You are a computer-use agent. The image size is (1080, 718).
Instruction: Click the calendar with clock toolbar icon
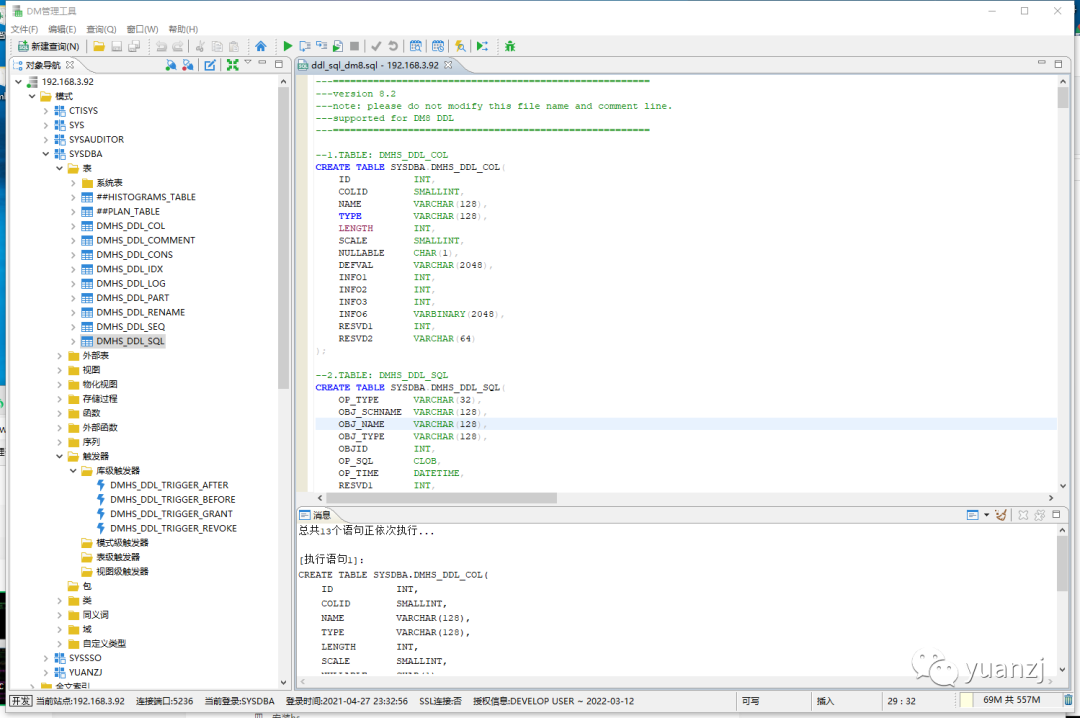(438, 46)
